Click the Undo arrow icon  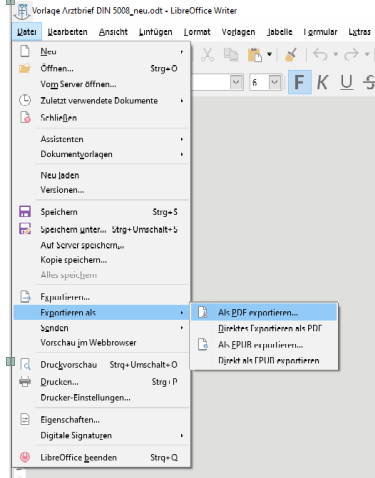coord(320,54)
